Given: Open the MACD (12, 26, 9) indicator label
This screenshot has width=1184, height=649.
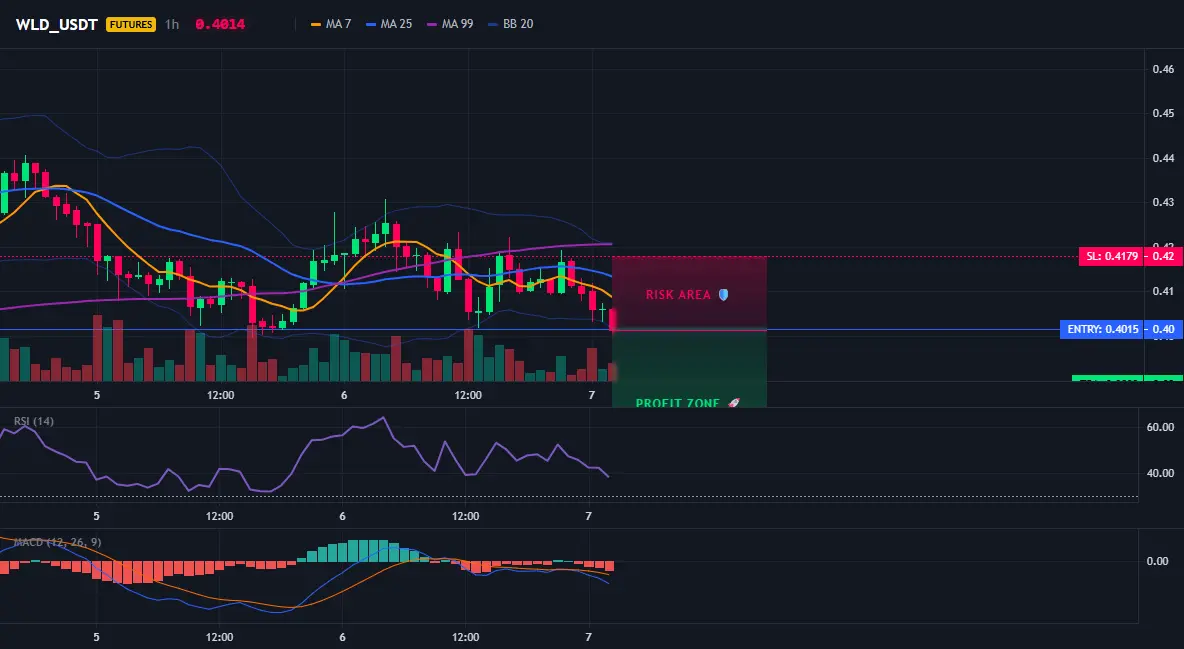Looking at the screenshot, I should click(x=57, y=542).
